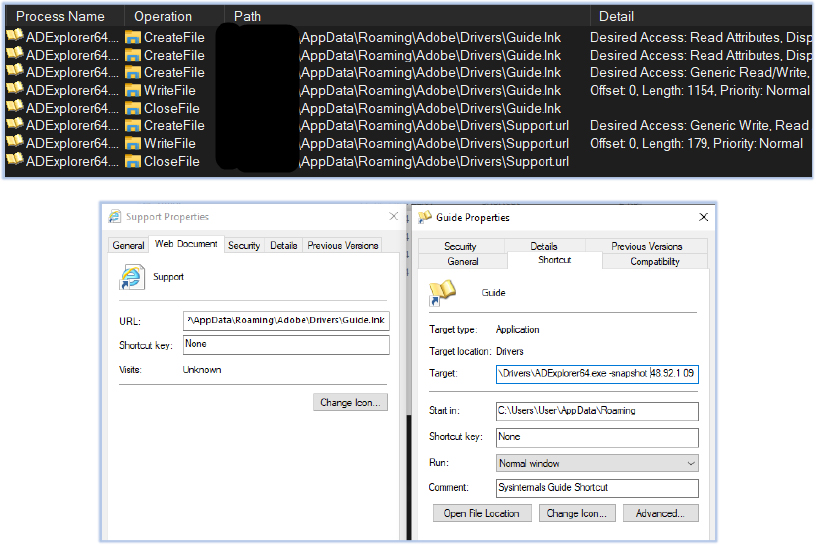
Task: Open the General tab in Guide Properties
Action: (x=463, y=261)
